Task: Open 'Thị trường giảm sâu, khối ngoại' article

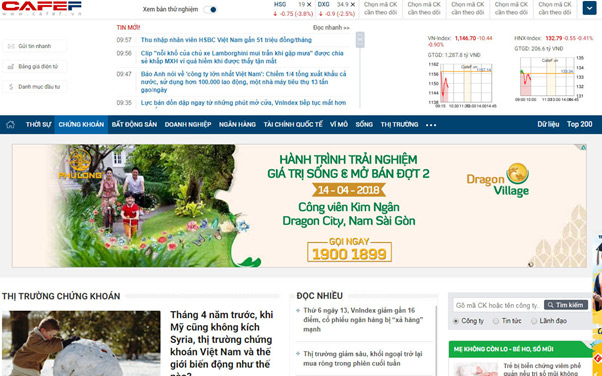Action: pyautogui.click(x=363, y=358)
